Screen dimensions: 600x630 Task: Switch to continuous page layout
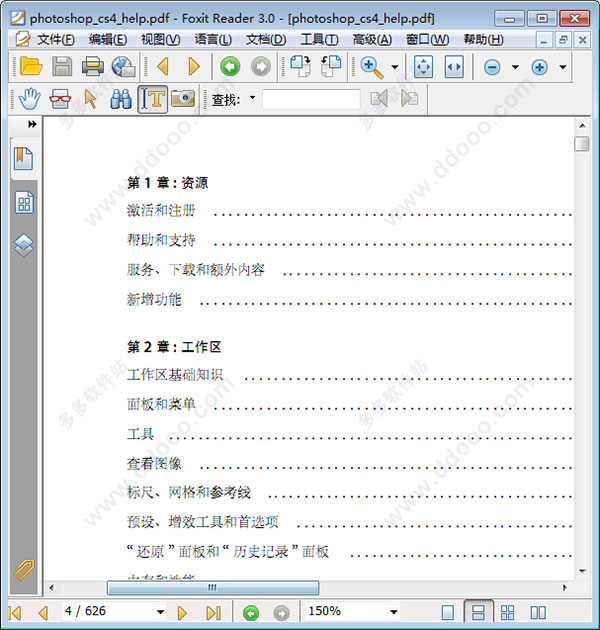478,612
